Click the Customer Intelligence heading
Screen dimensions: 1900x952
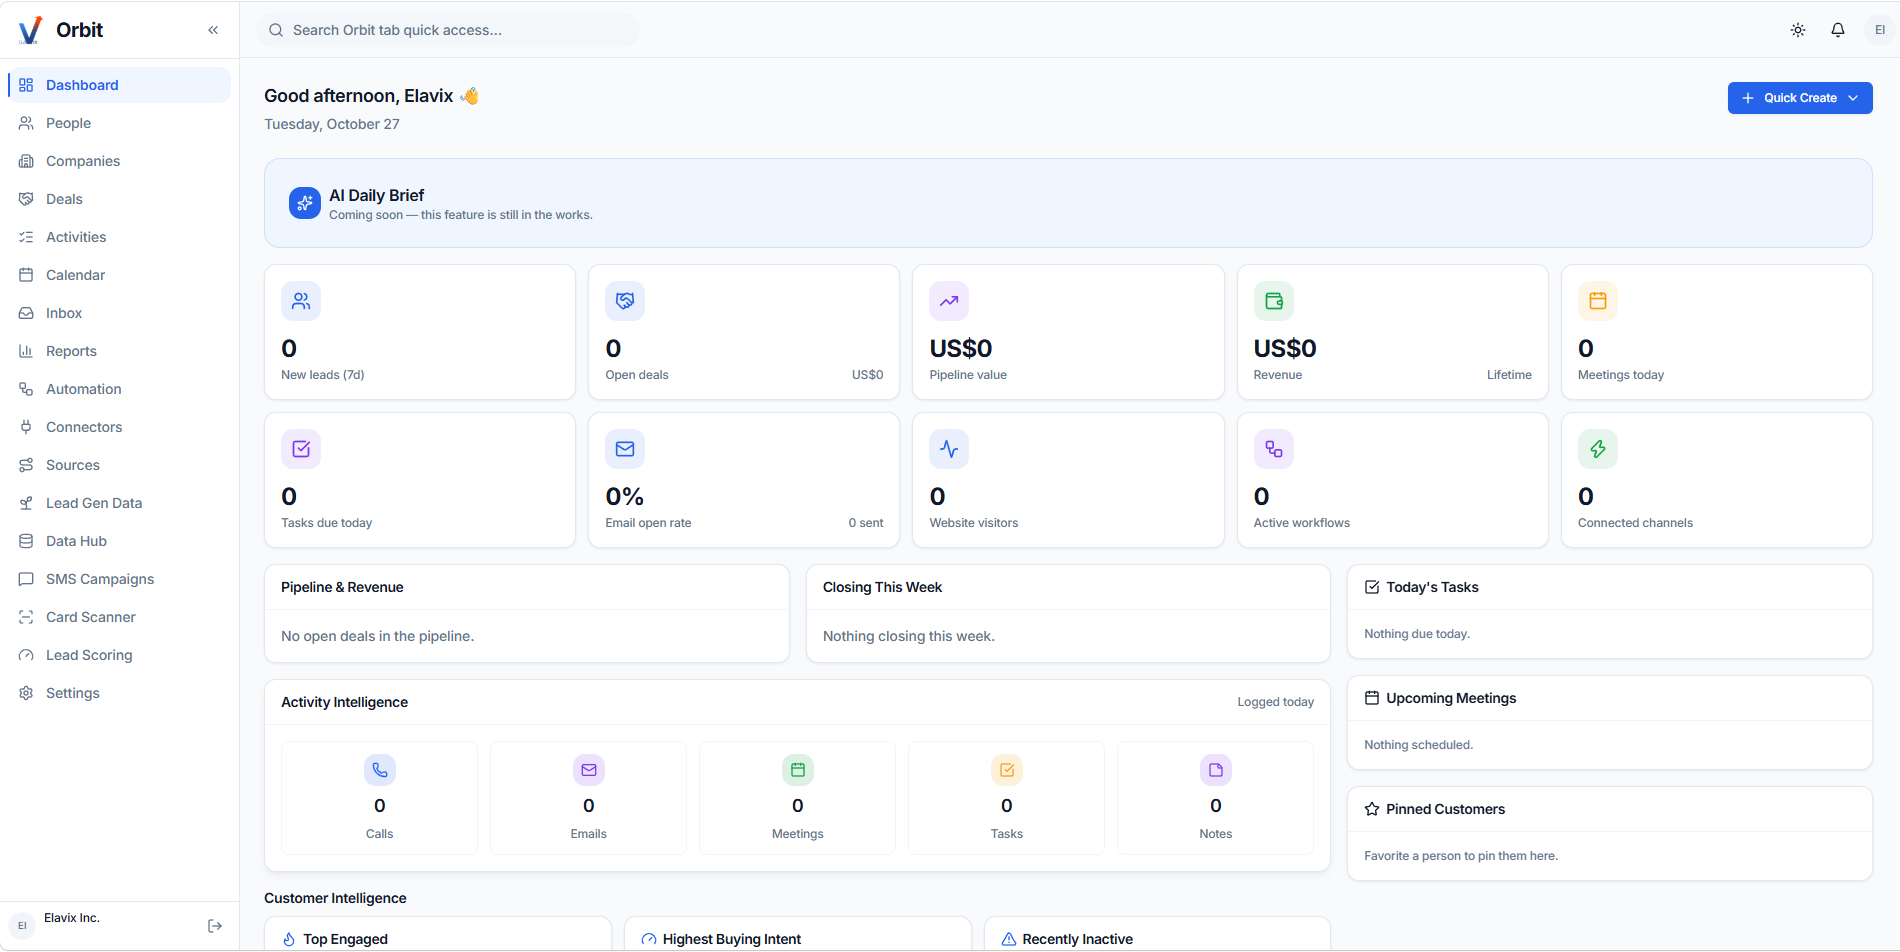tap(335, 898)
